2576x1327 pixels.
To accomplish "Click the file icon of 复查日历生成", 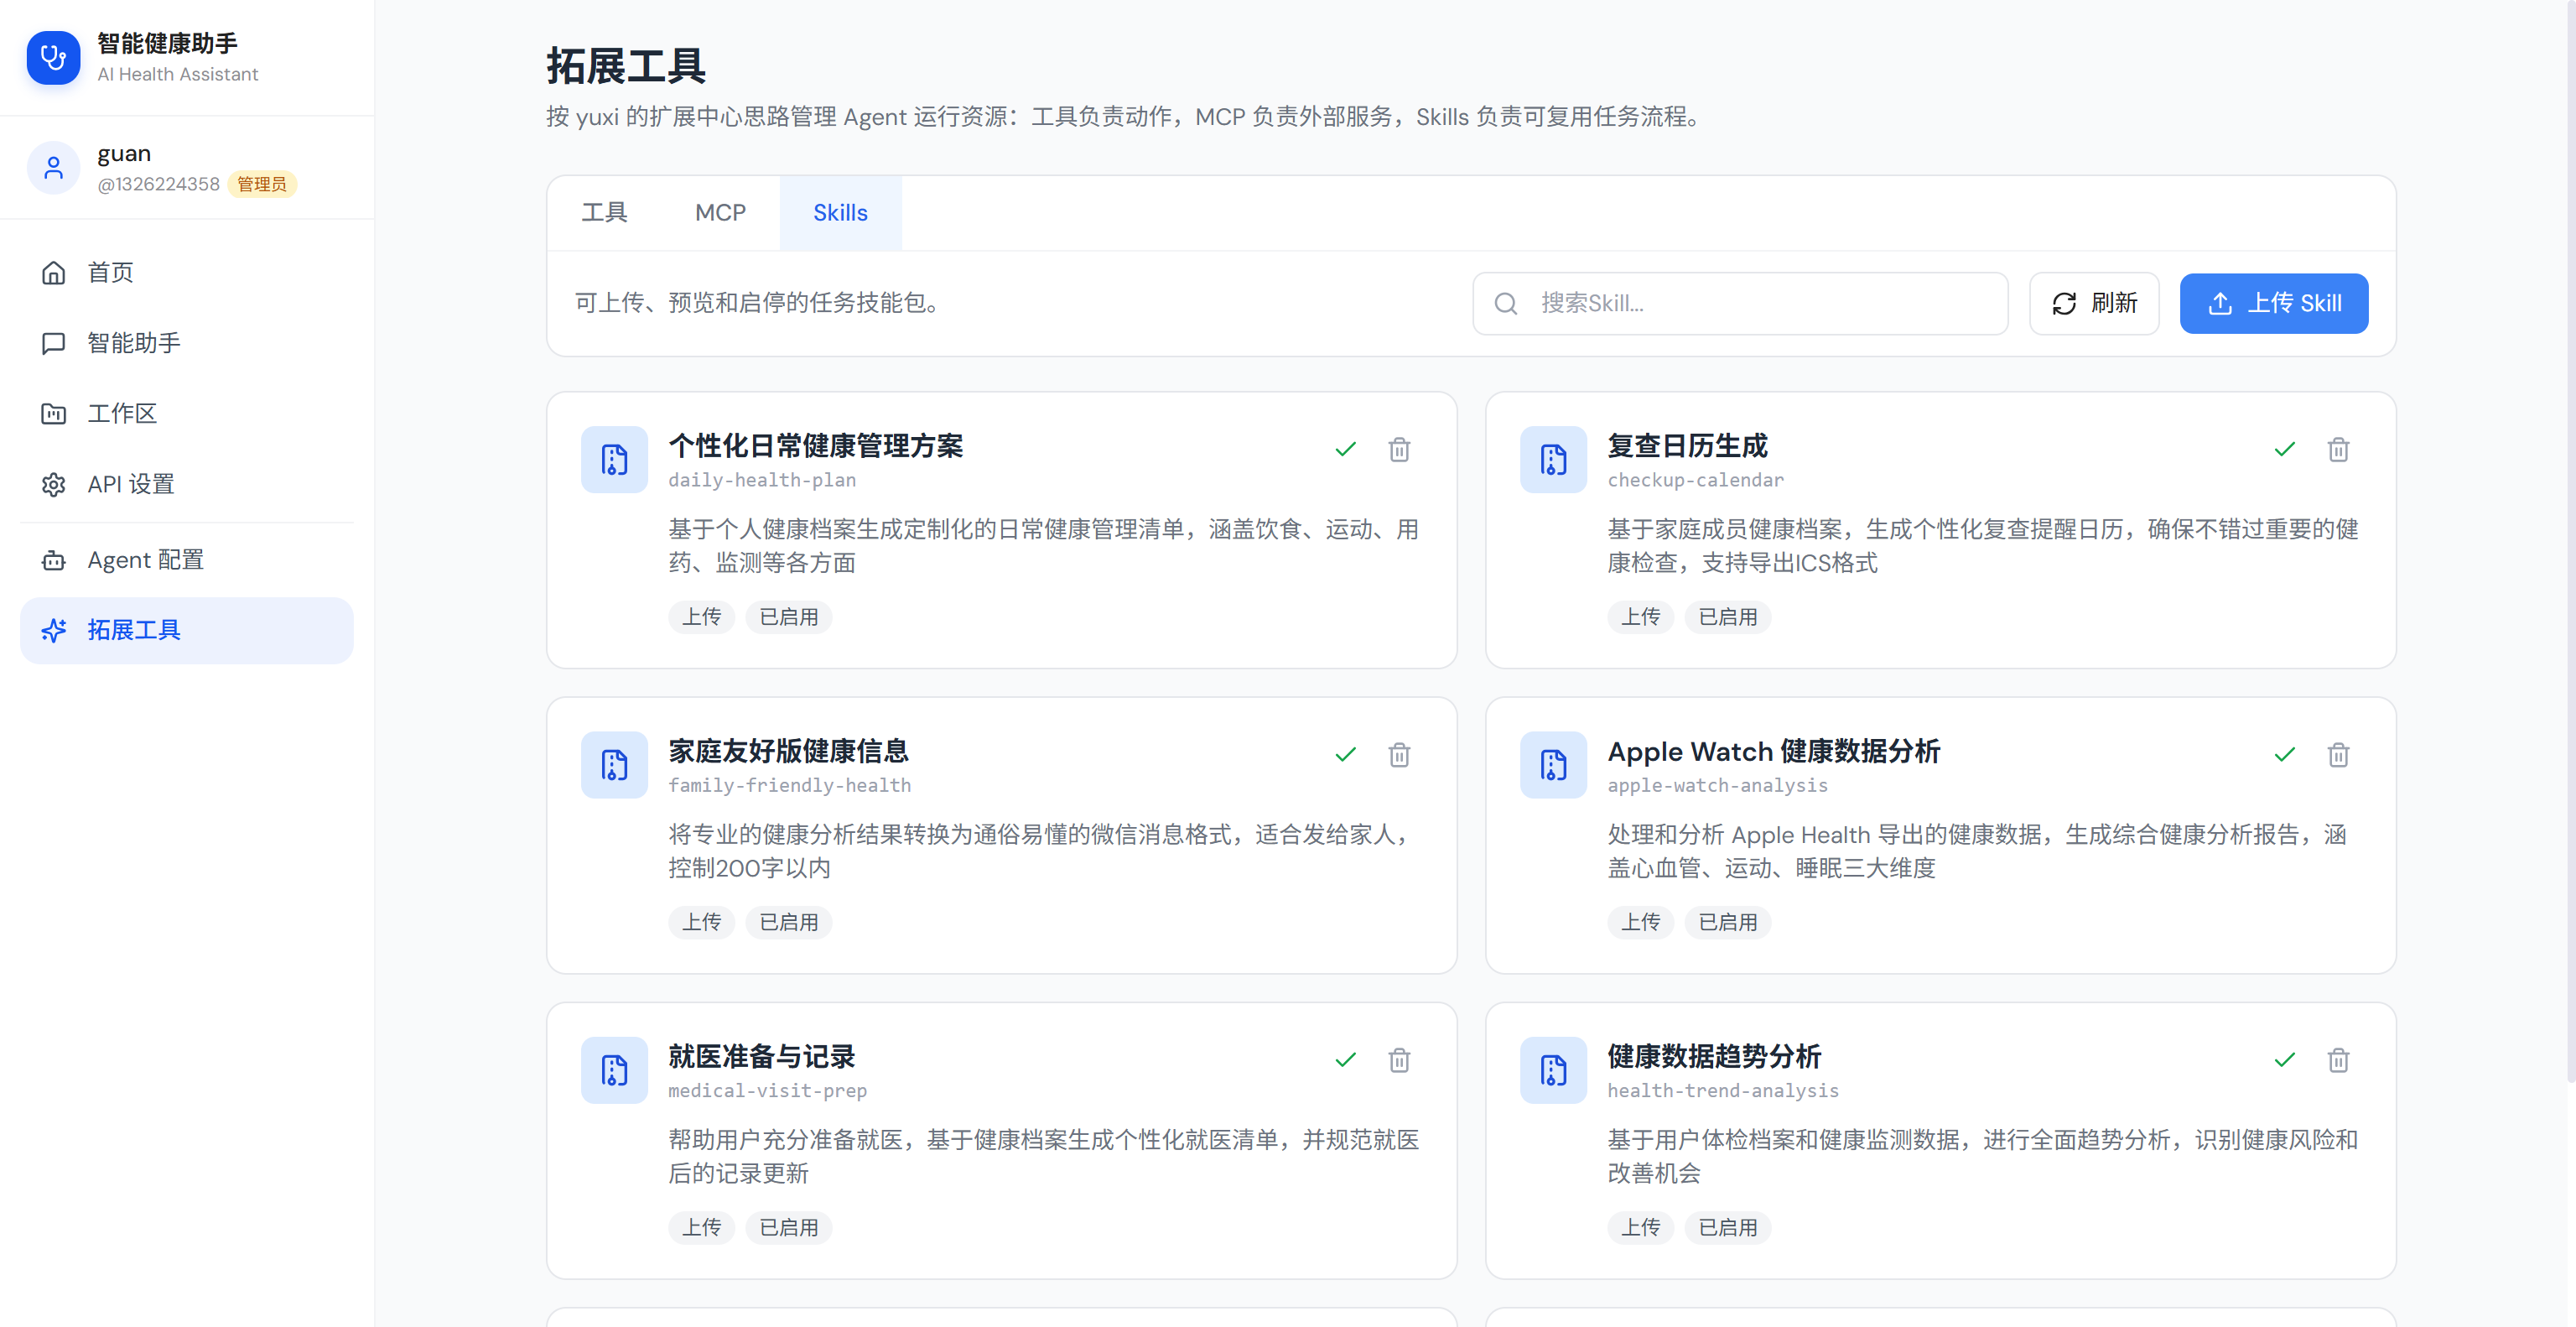I will click(1553, 460).
